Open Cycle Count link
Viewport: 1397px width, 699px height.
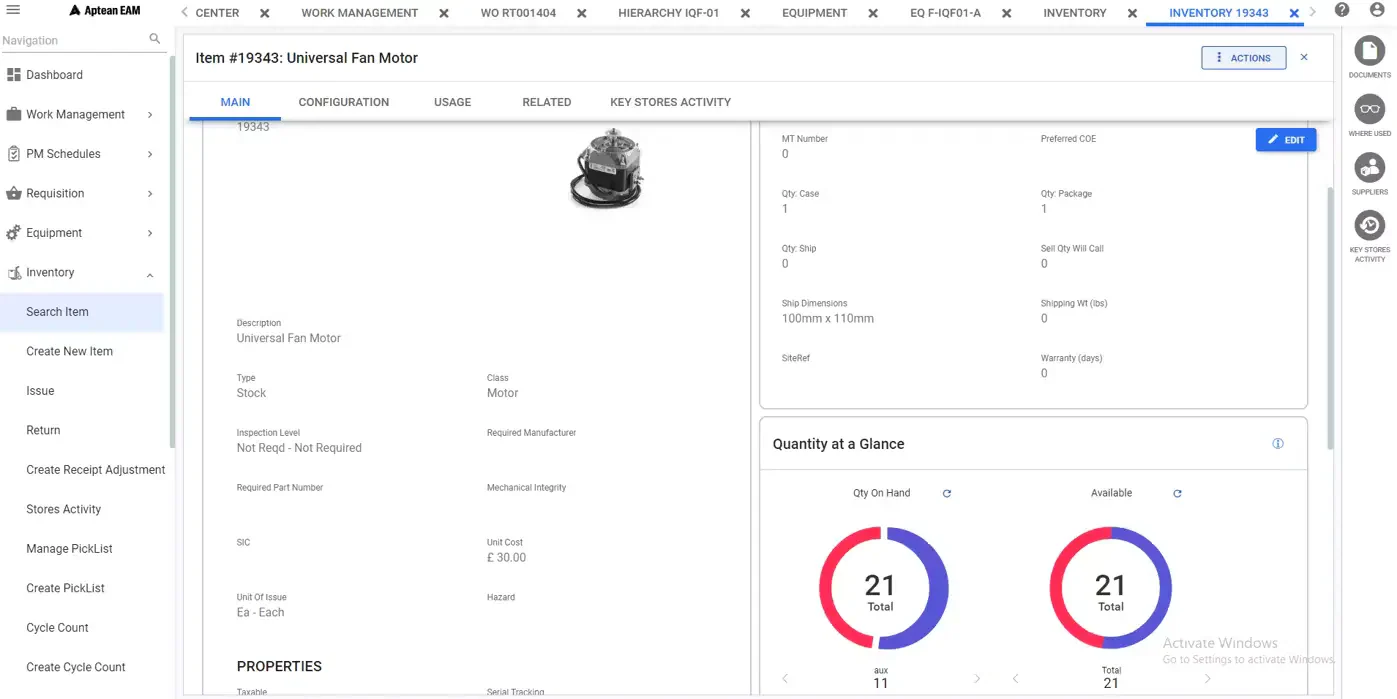coord(57,628)
